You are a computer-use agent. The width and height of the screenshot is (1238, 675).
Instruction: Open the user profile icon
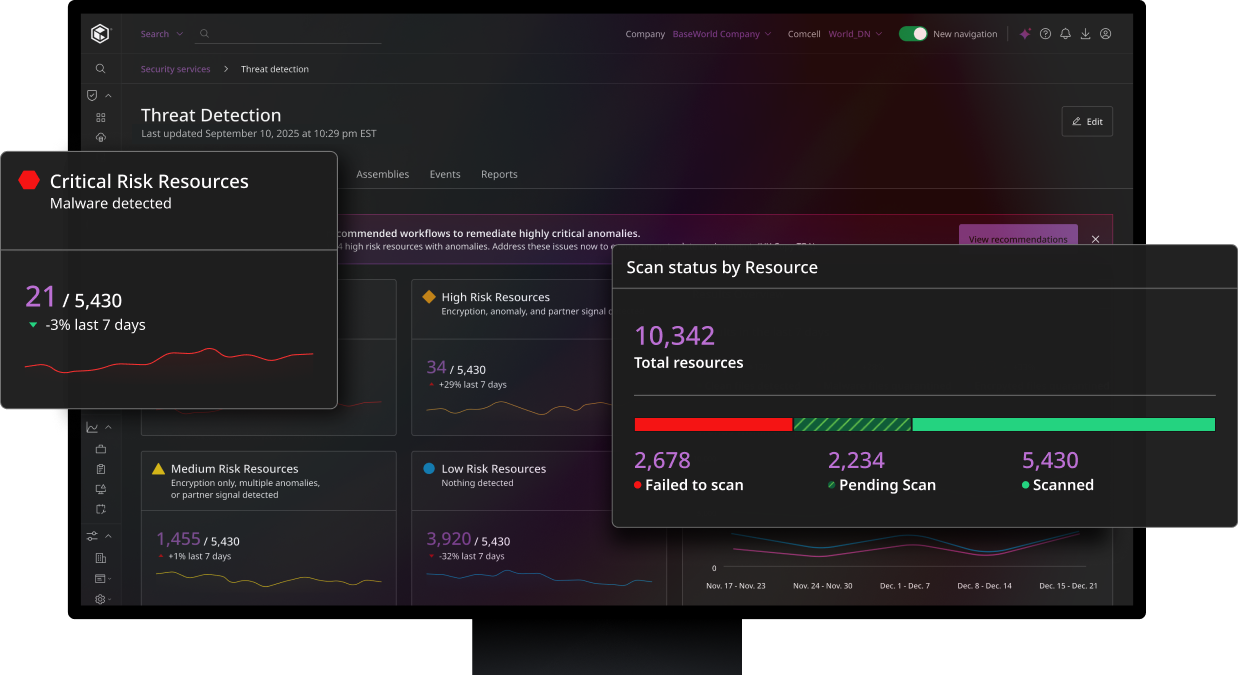tap(1105, 34)
